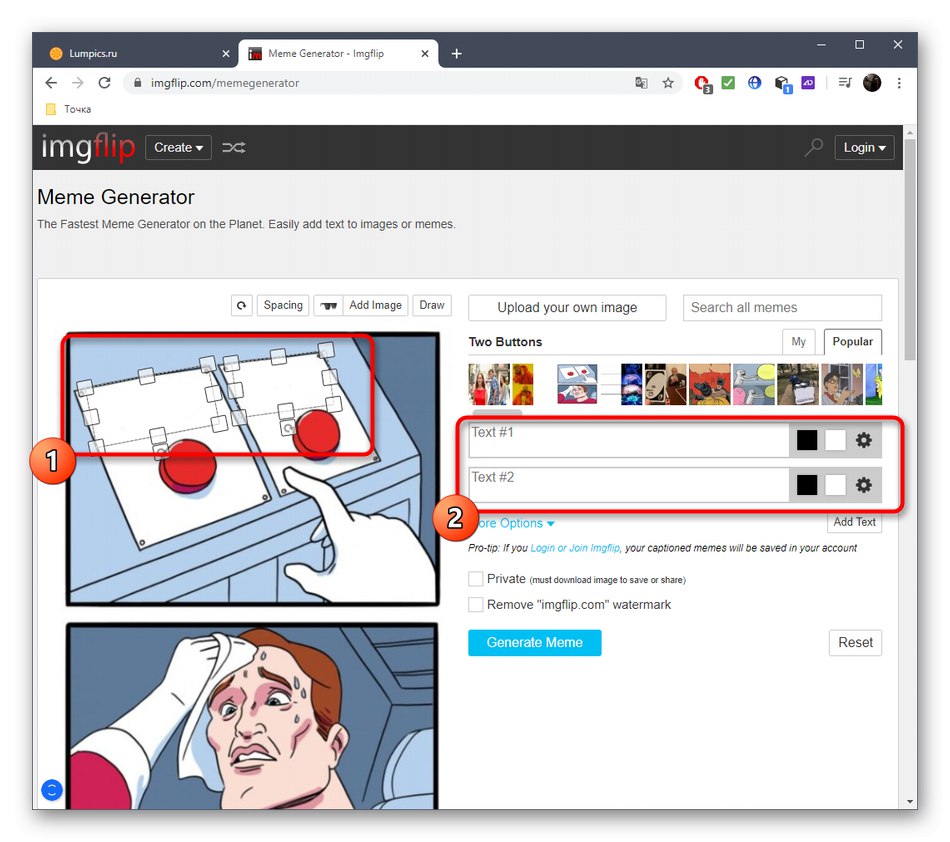The height and width of the screenshot is (842, 950).
Task: Click the Add Text button
Action: coord(854,522)
